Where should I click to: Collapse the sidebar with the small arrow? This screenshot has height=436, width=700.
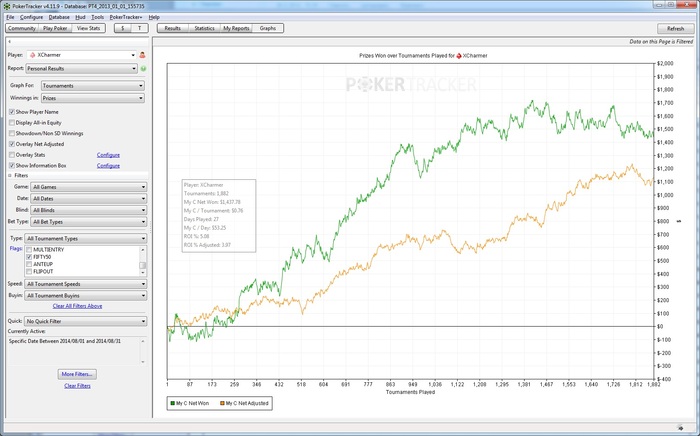pyautogui.click(x=9, y=41)
